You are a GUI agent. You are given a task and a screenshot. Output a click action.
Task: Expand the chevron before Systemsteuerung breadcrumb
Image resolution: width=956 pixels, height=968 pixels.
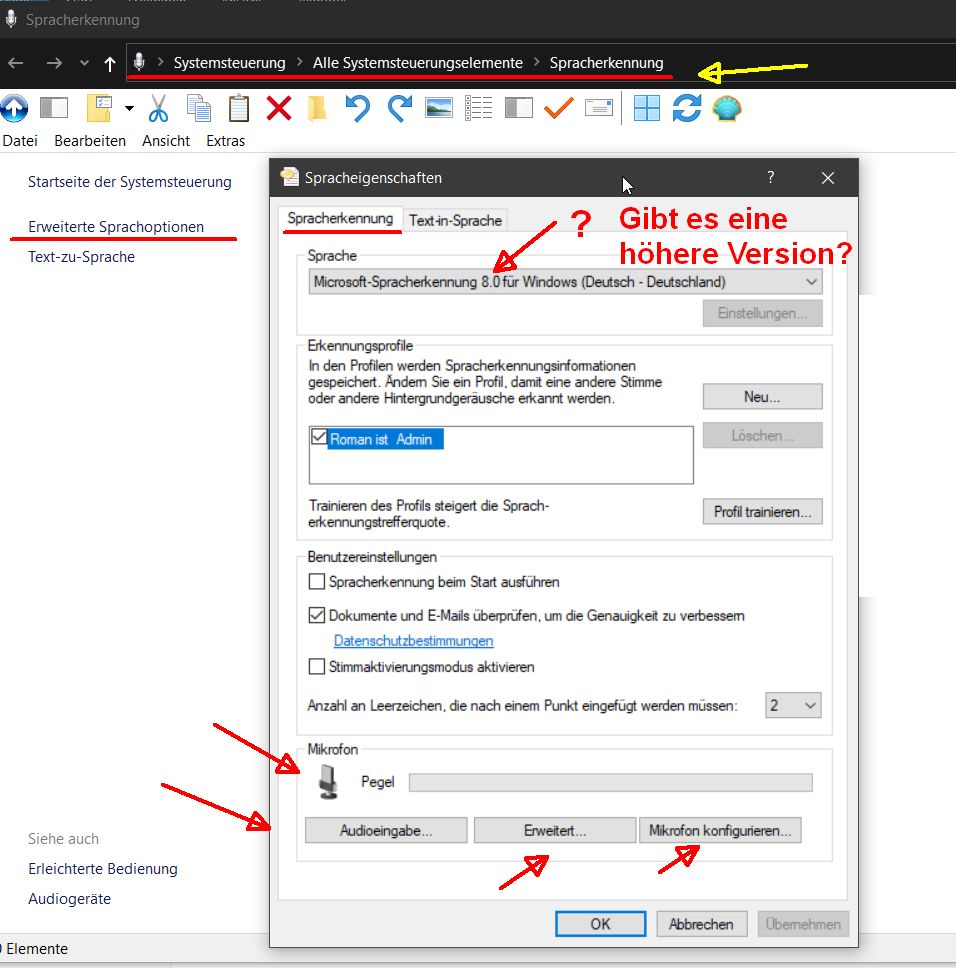160,62
